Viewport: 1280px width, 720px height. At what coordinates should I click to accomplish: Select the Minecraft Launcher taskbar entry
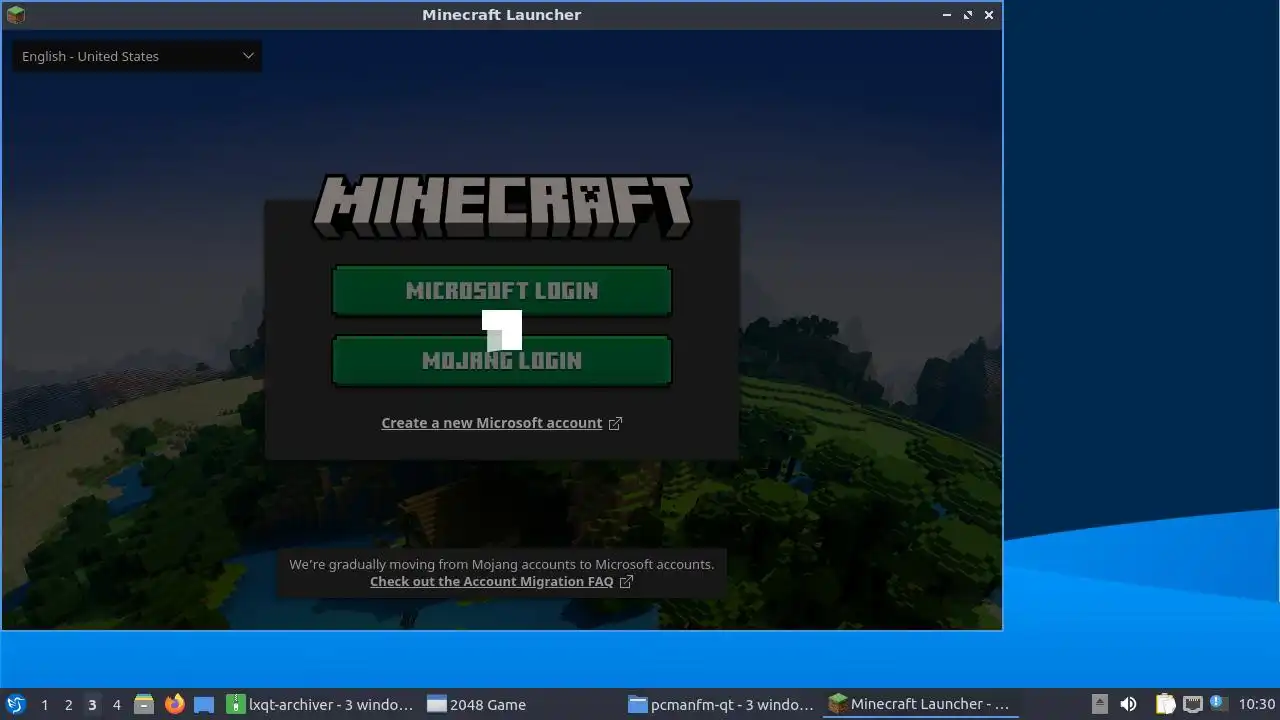(x=921, y=704)
